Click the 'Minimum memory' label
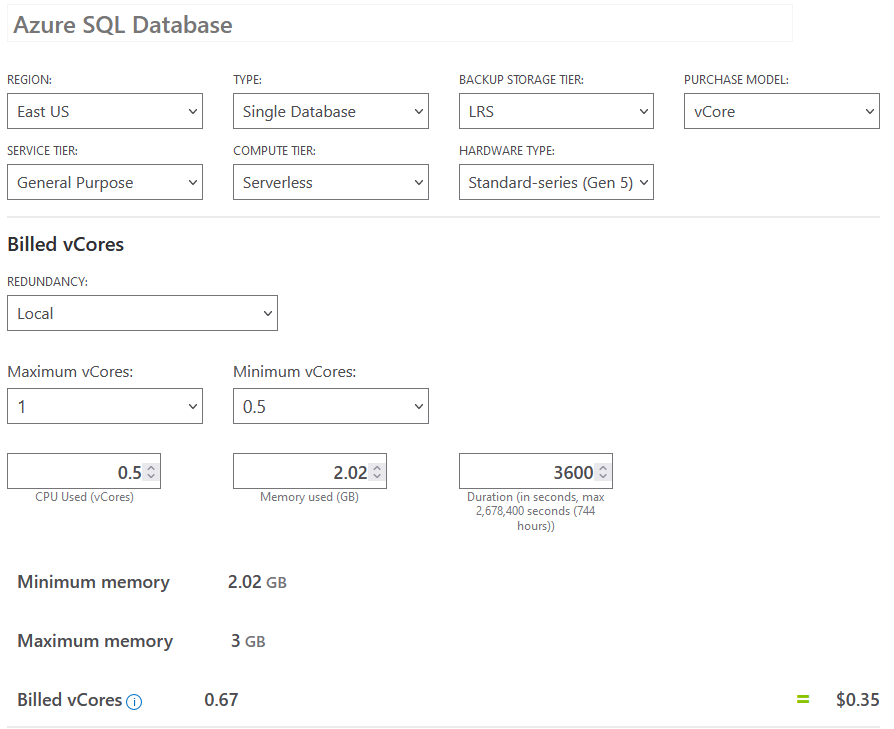The height and width of the screenshot is (729, 894). click(x=94, y=582)
